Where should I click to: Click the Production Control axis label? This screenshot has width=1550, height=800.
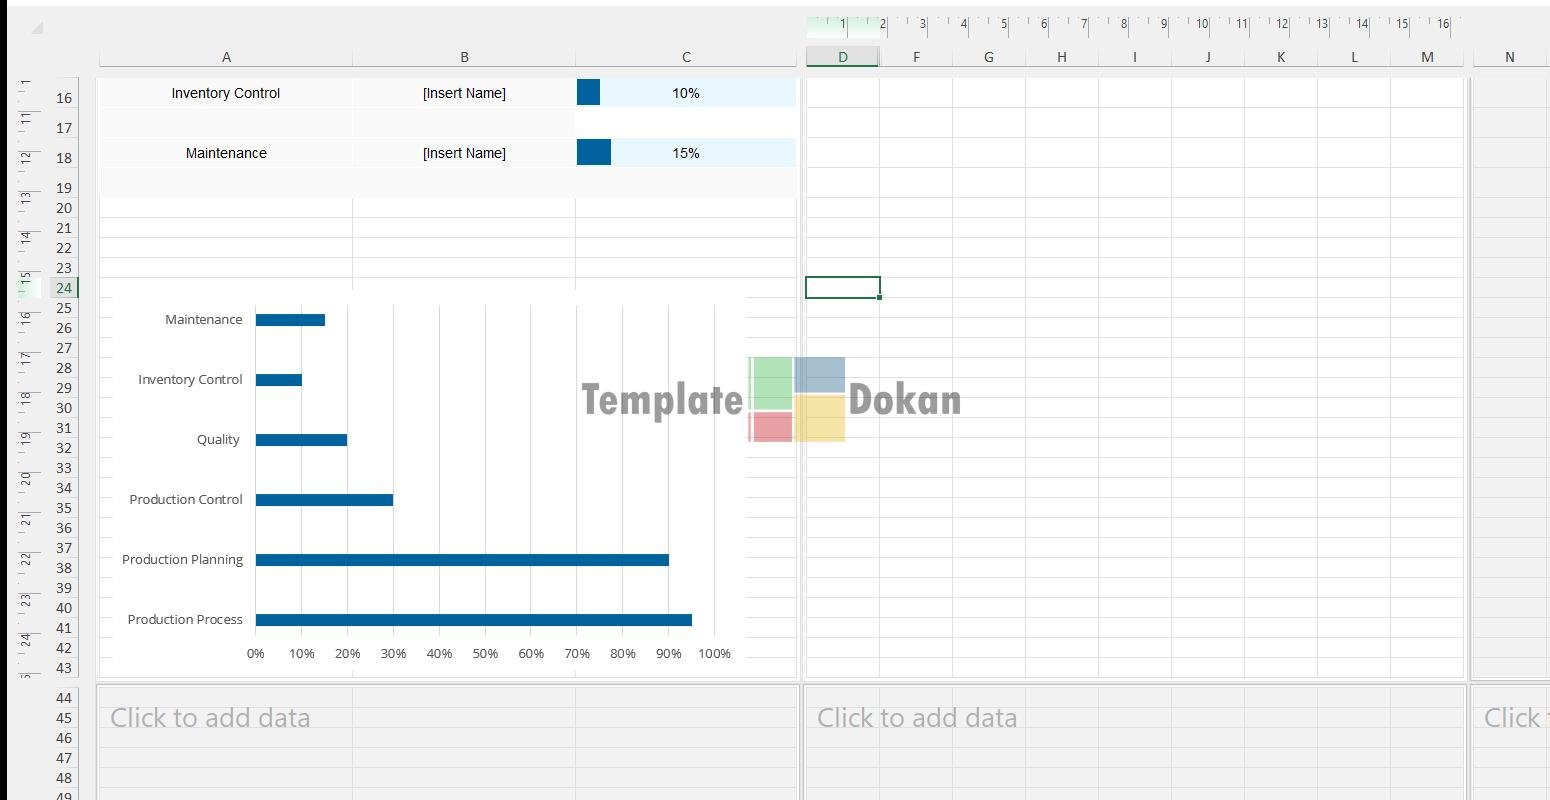pos(186,500)
